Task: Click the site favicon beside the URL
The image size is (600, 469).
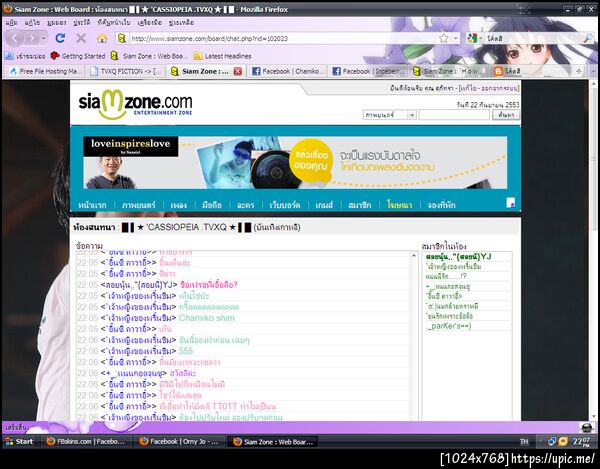Action: [x=122, y=38]
